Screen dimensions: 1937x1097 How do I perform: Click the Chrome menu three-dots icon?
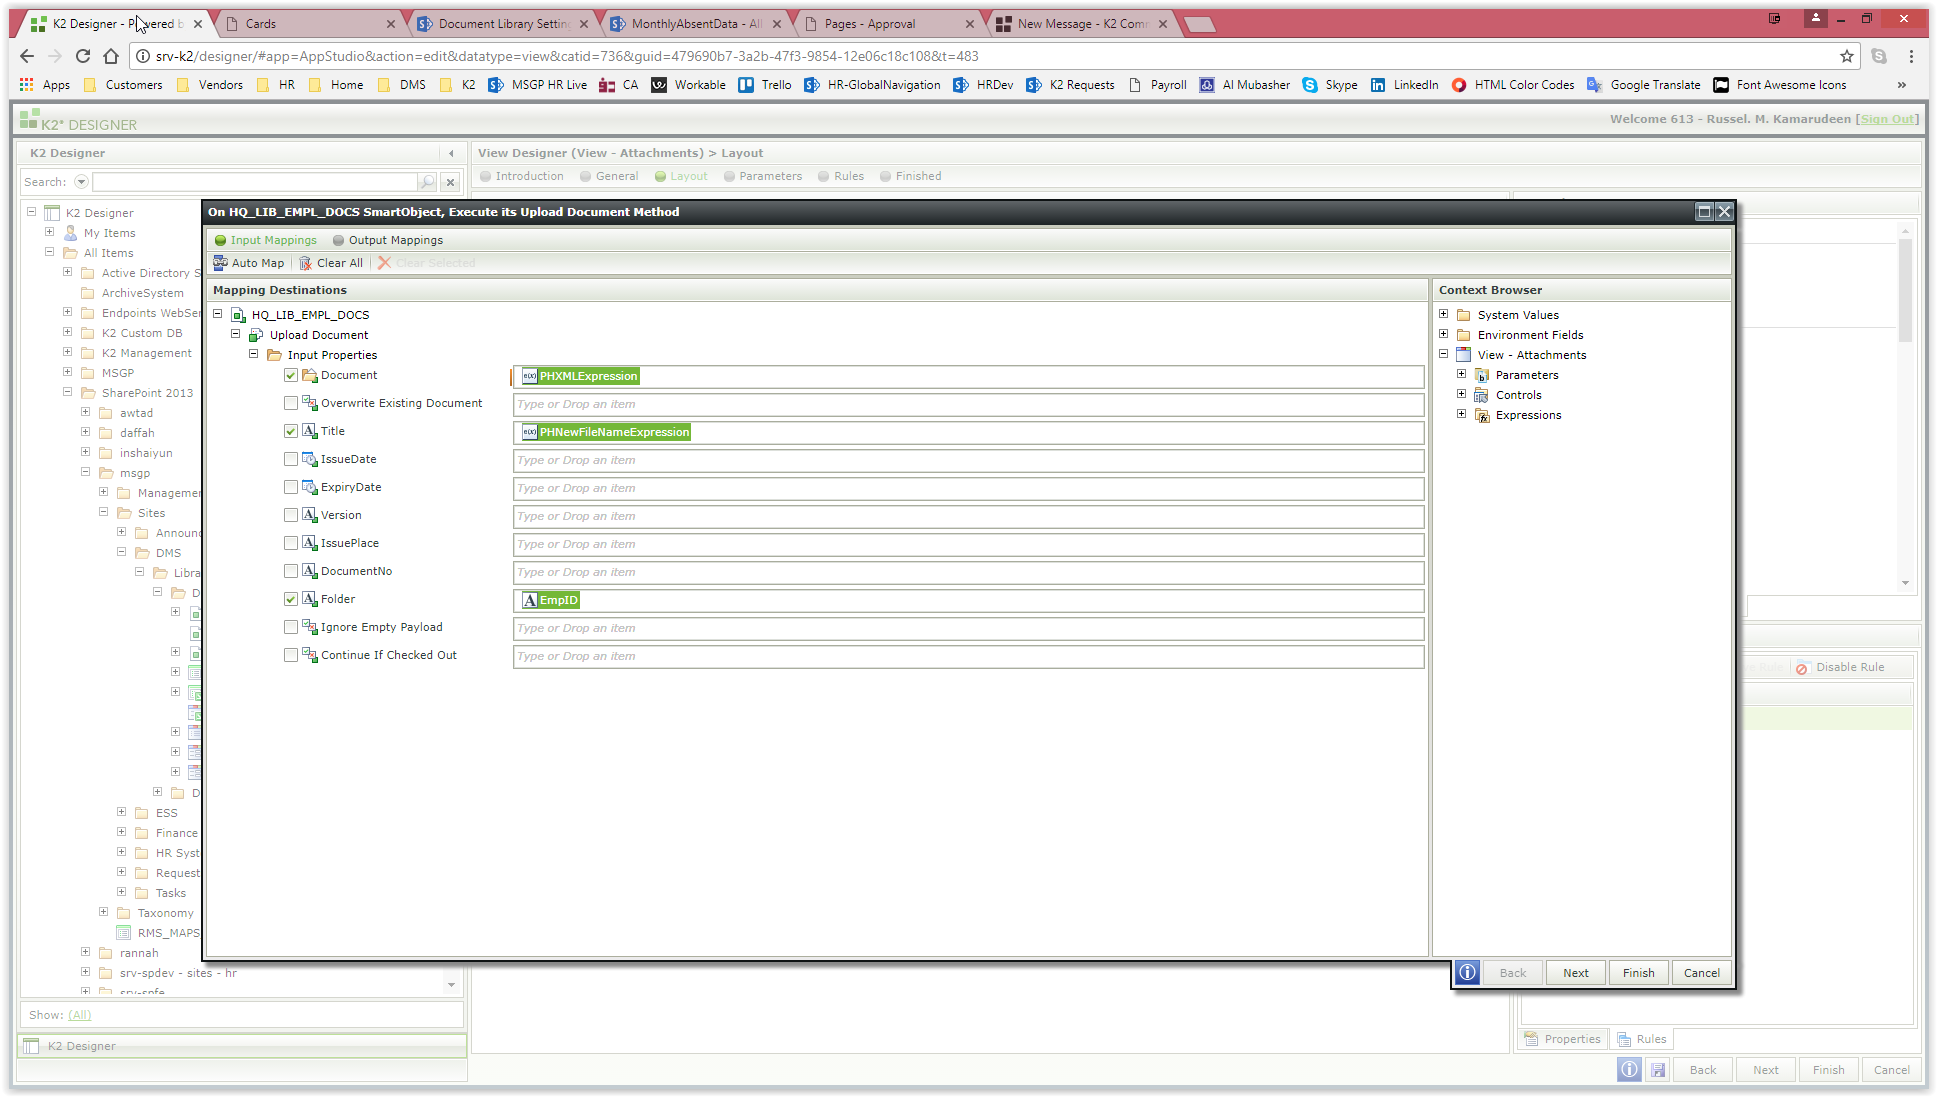pyautogui.click(x=1911, y=56)
